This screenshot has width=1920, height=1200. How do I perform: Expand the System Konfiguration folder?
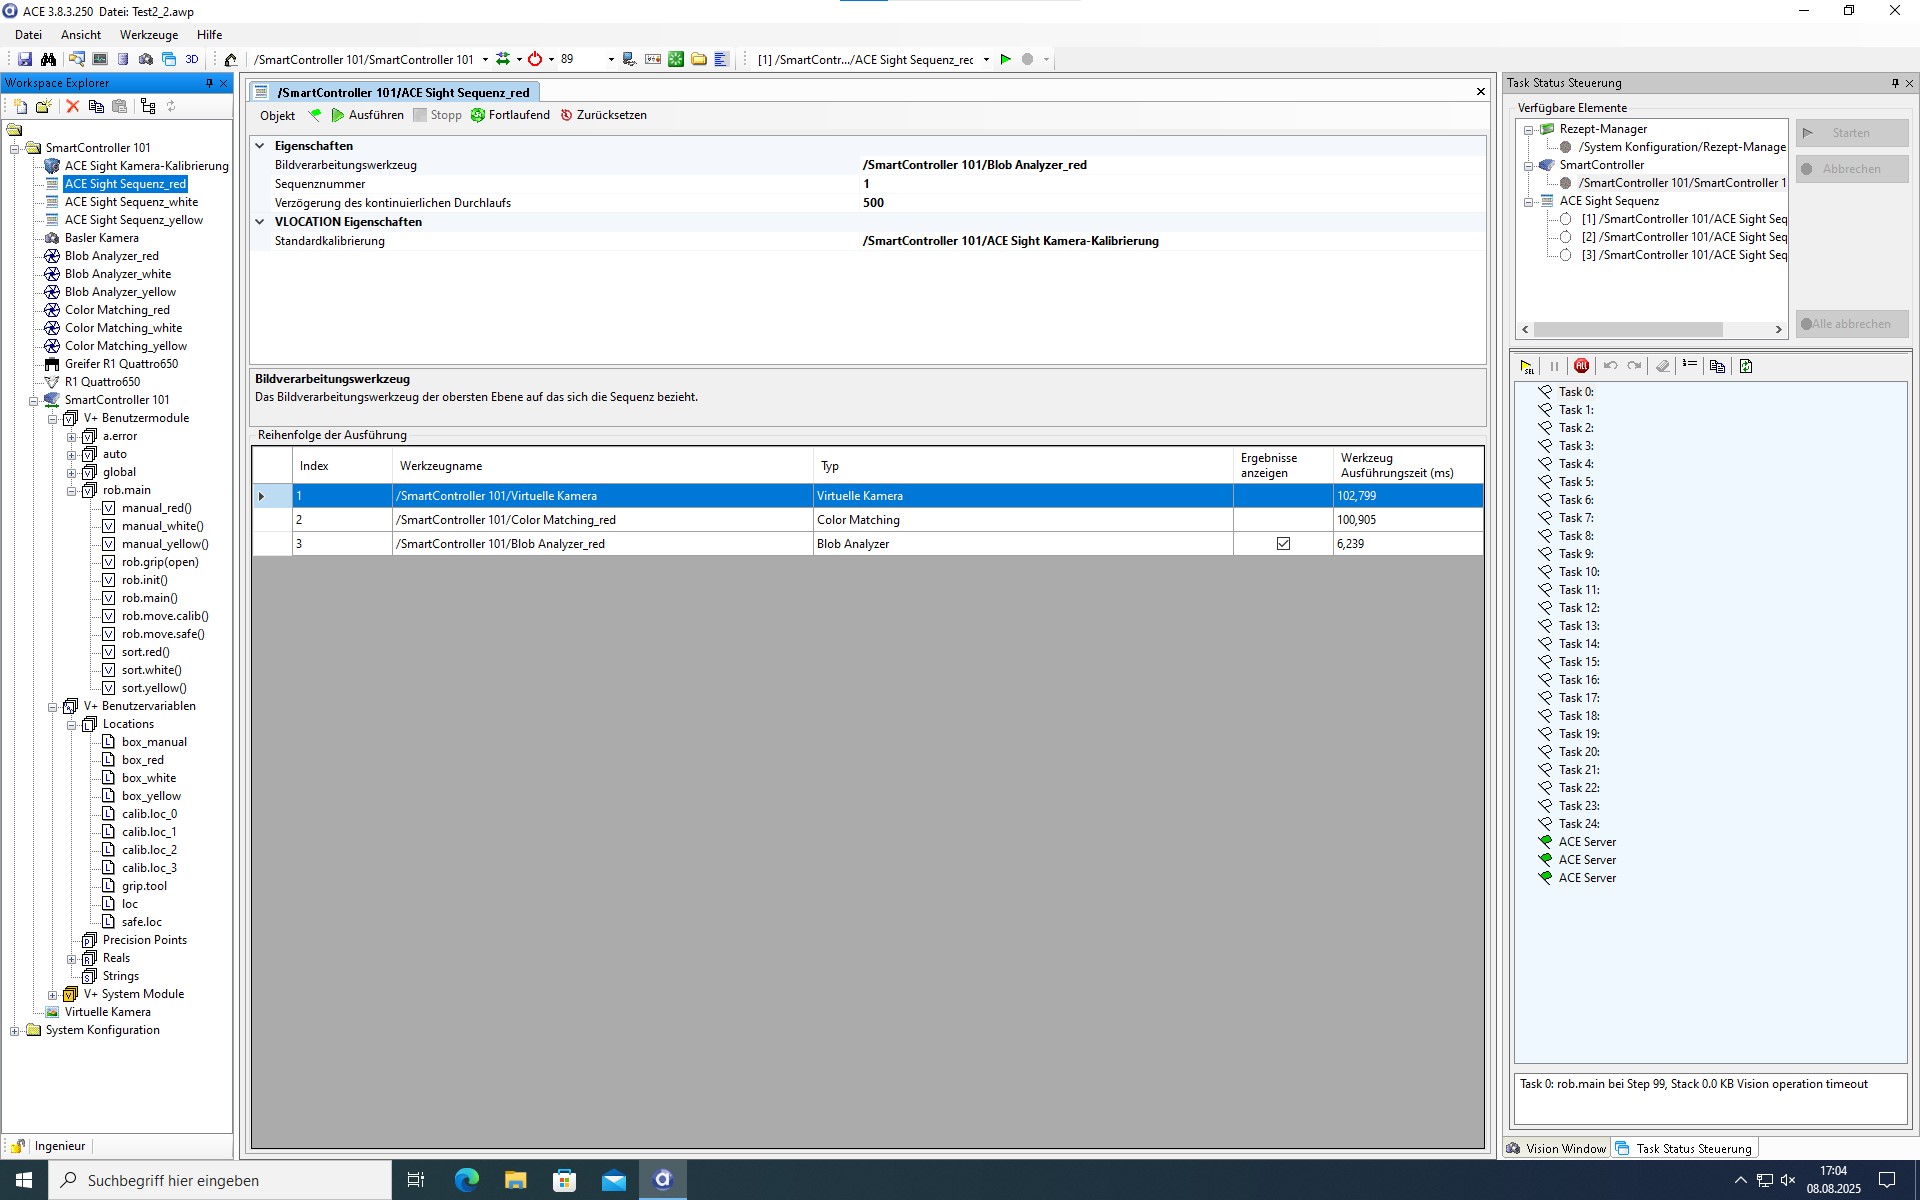[x=15, y=1031]
